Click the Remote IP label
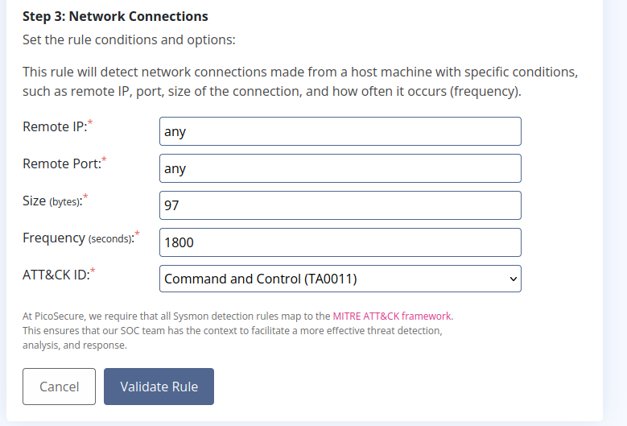 pos(55,127)
